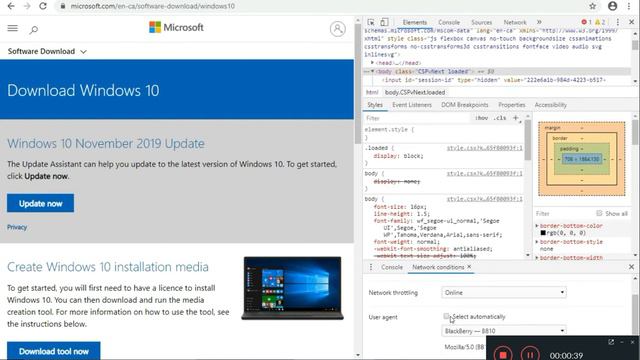
Task: Open DOM Breakpoints tab
Action: pyautogui.click(x=464, y=105)
